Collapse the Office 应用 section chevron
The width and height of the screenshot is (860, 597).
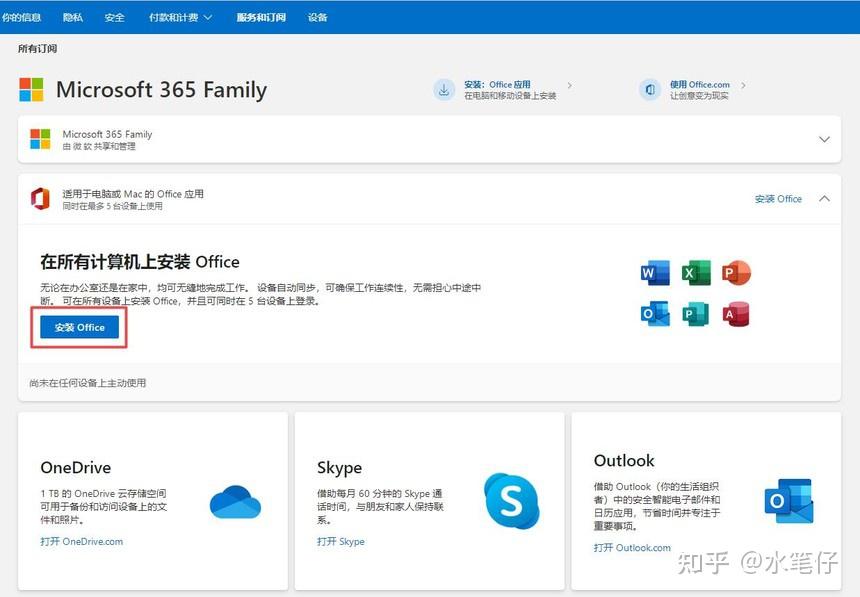click(825, 198)
